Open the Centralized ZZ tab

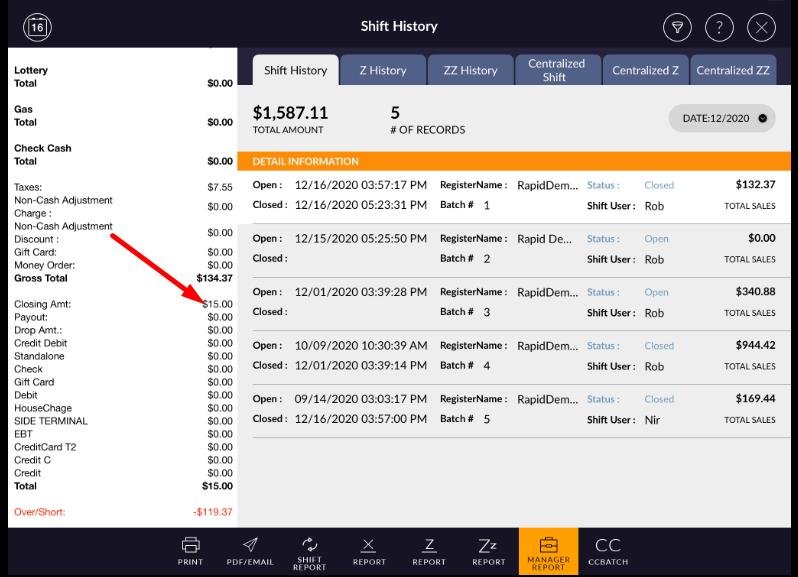[733, 70]
